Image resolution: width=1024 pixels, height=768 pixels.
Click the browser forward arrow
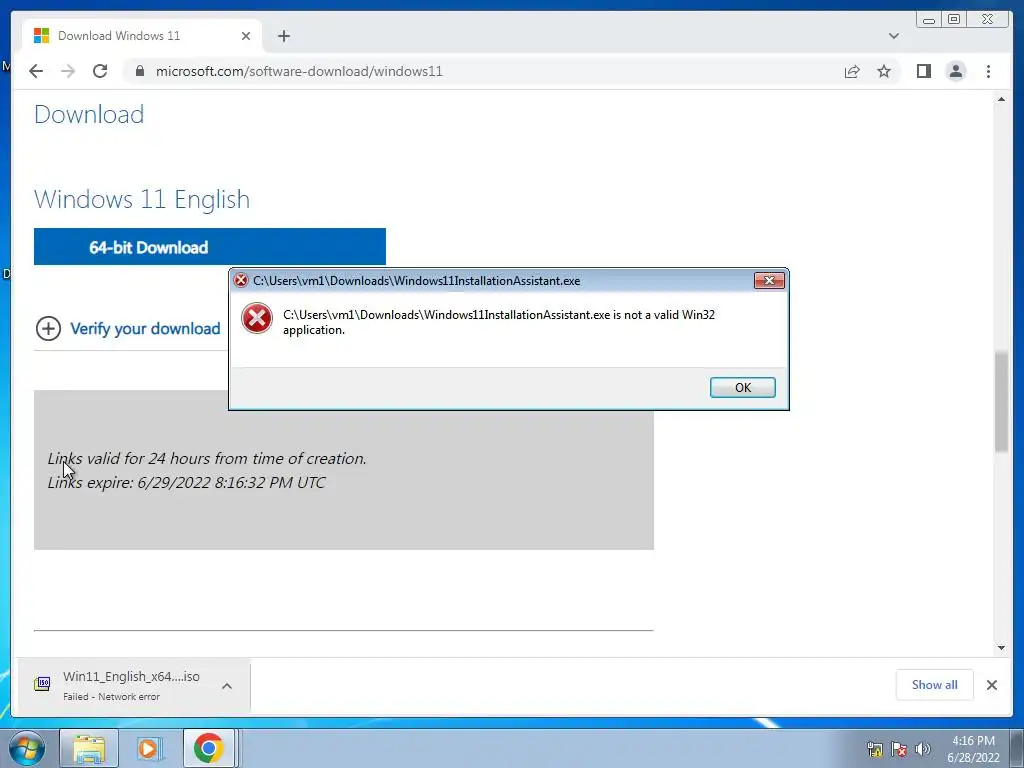[68, 71]
